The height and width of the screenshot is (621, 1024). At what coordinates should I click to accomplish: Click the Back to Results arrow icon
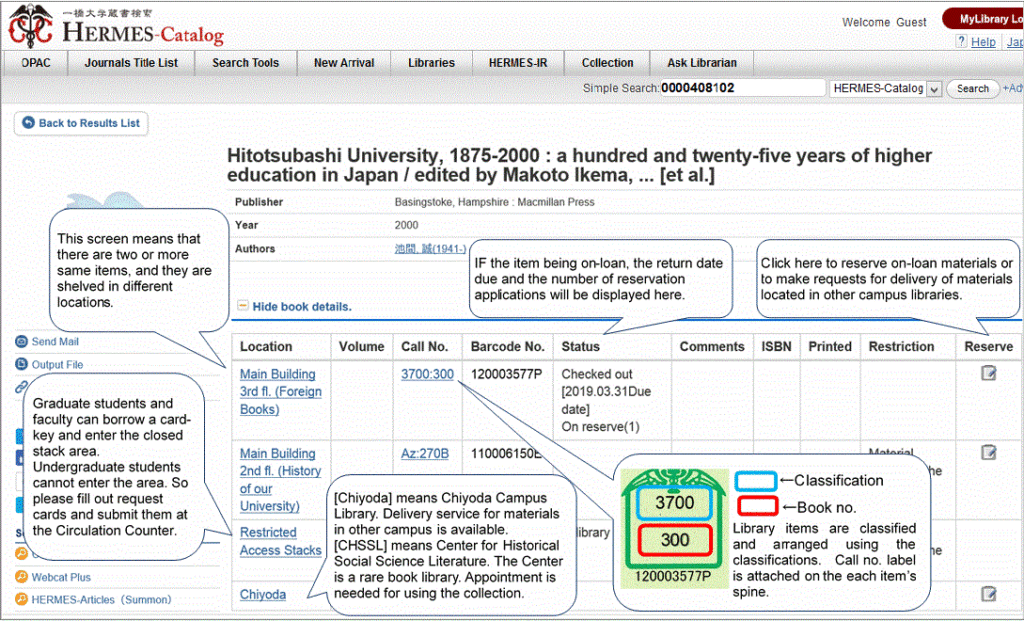coord(28,123)
